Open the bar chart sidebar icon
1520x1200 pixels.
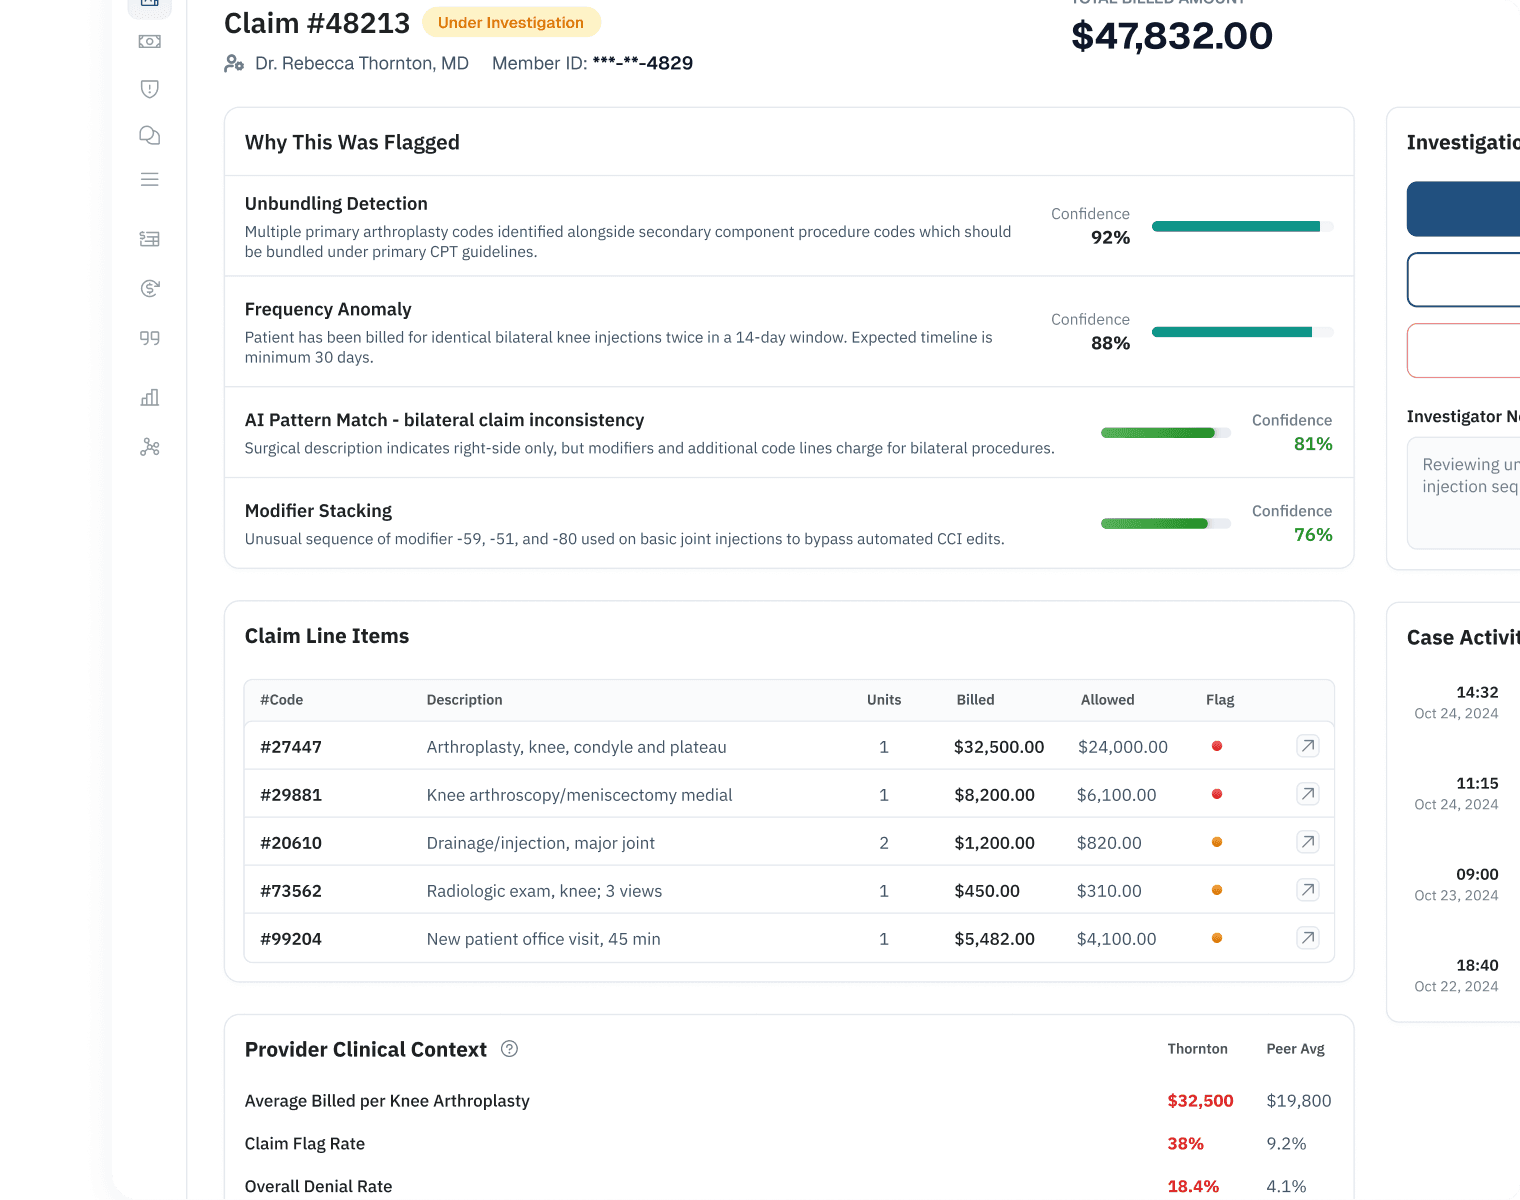[x=150, y=397]
